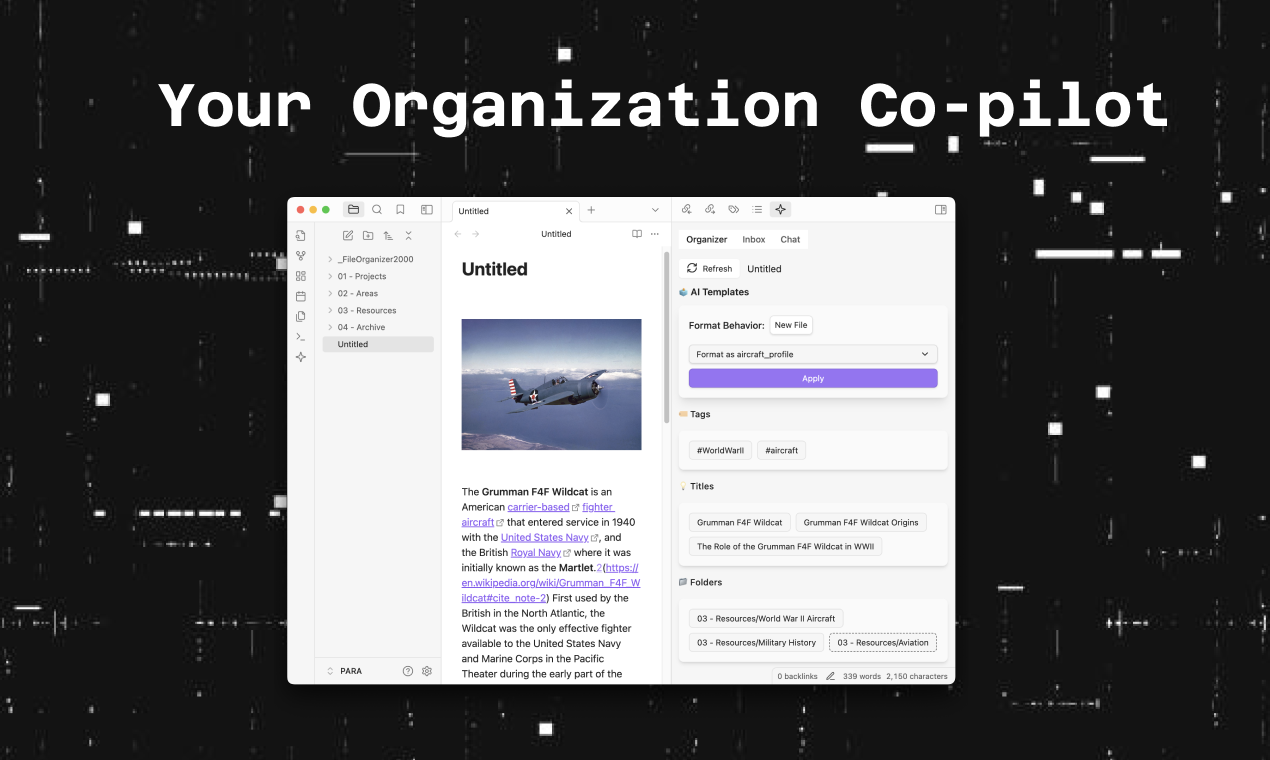Image resolution: width=1270 pixels, height=760 pixels.
Task: Open the Format as aircraft_profile dropdown
Action: click(x=812, y=354)
